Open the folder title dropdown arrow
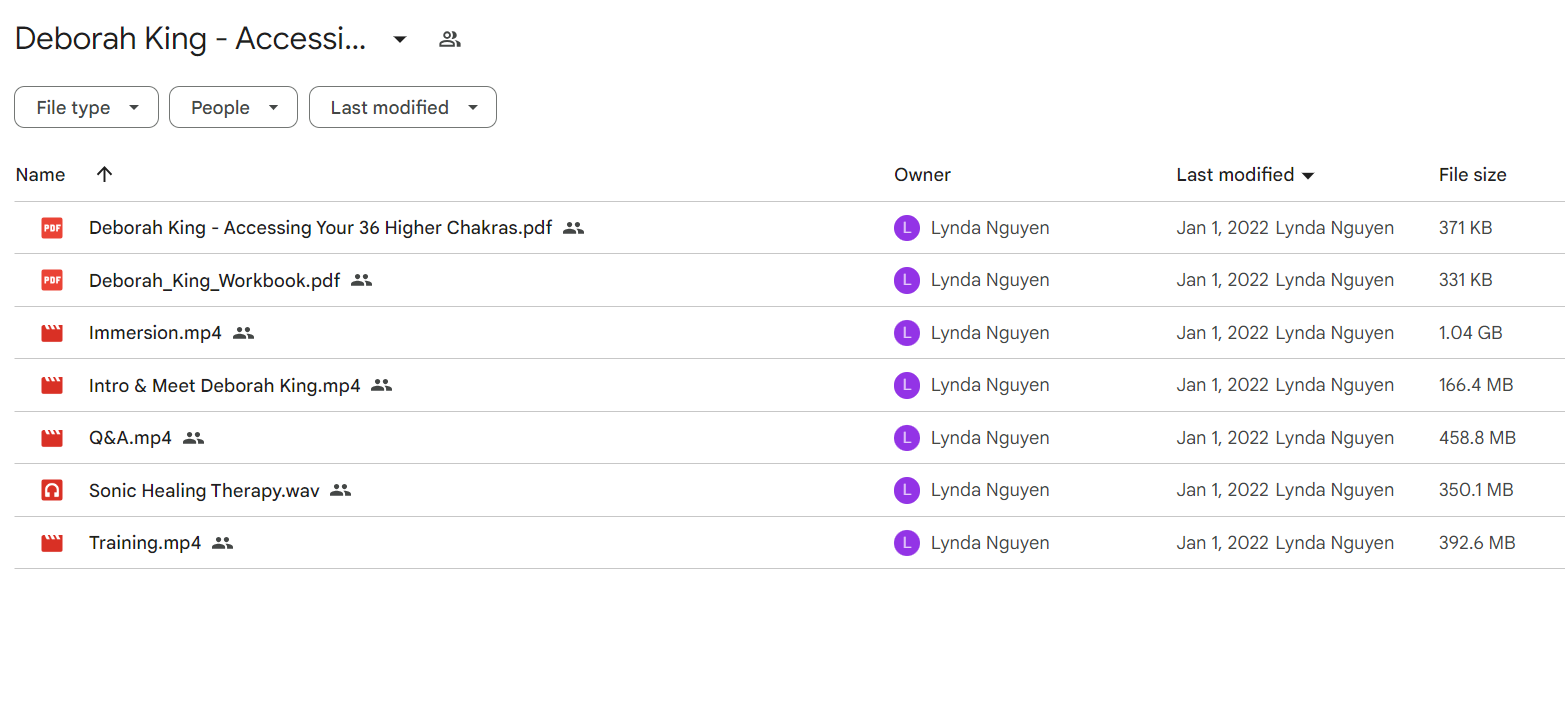Viewport: 1565px width, 720px height. [x=400, y=40]
